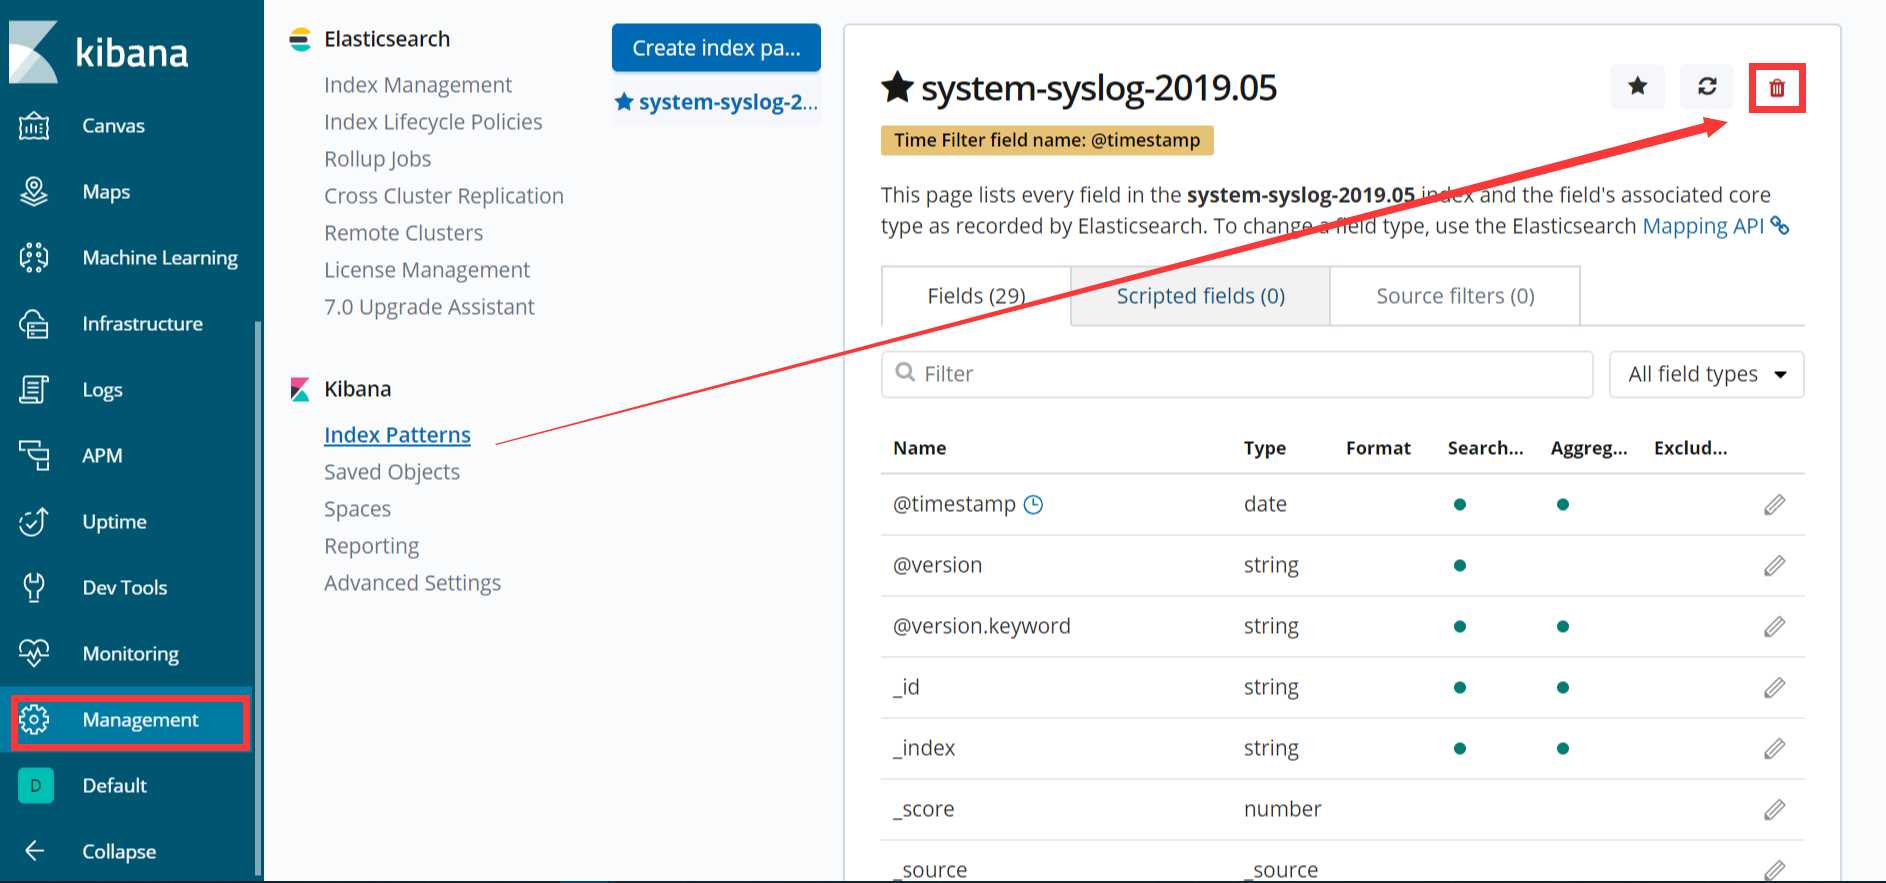Open Remote Clusters
Screen dimensions: 1886x883
(404, 233)
